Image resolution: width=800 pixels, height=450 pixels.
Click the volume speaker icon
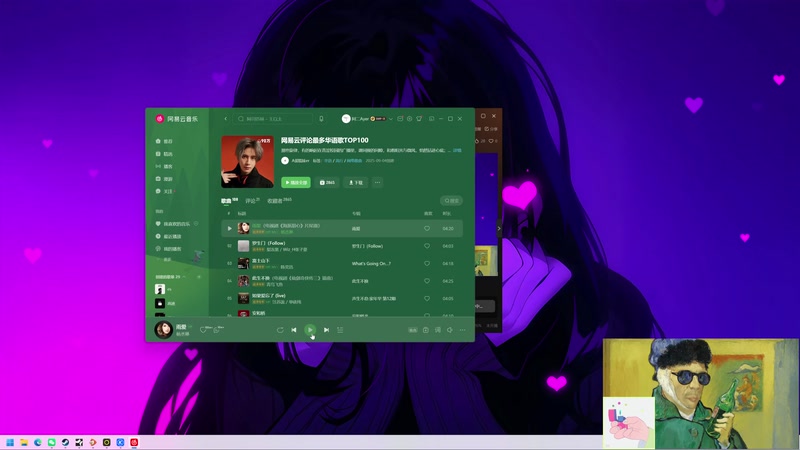(x=450, y=330)
